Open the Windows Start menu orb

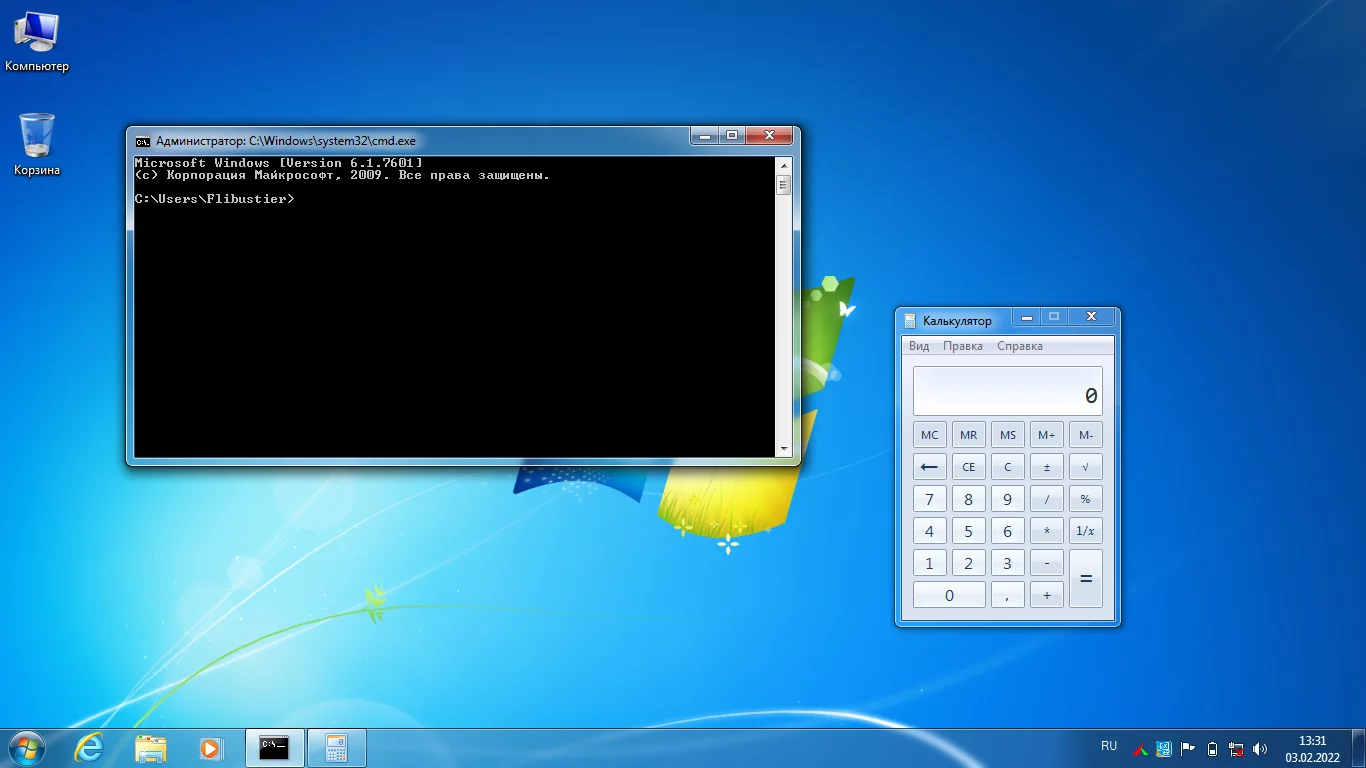[26, 748]
